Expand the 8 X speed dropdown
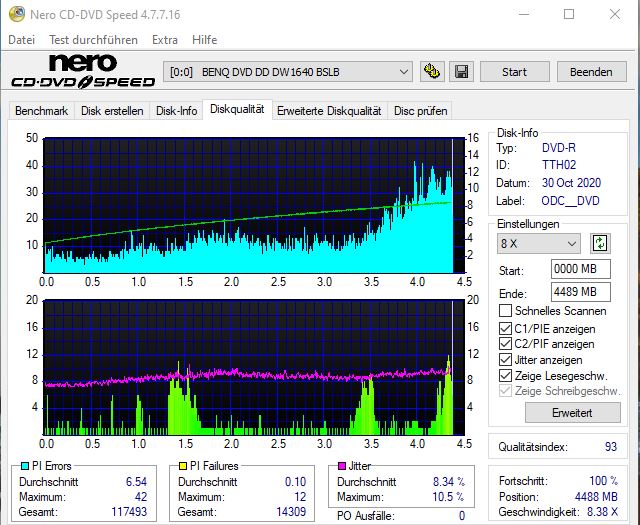Image resolution: width=640 pixels, height=525 pixels. tap(538, 243)
